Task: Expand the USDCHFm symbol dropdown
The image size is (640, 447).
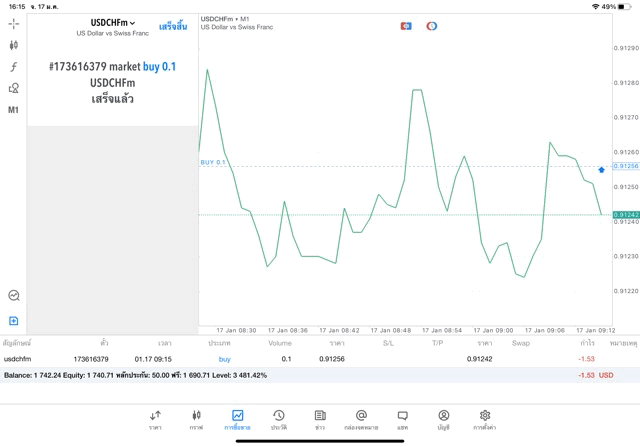Action: point(113,23)
